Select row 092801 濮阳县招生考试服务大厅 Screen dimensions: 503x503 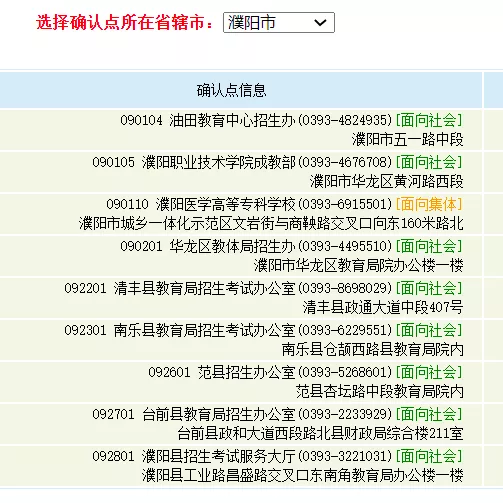tap(241, 466)
